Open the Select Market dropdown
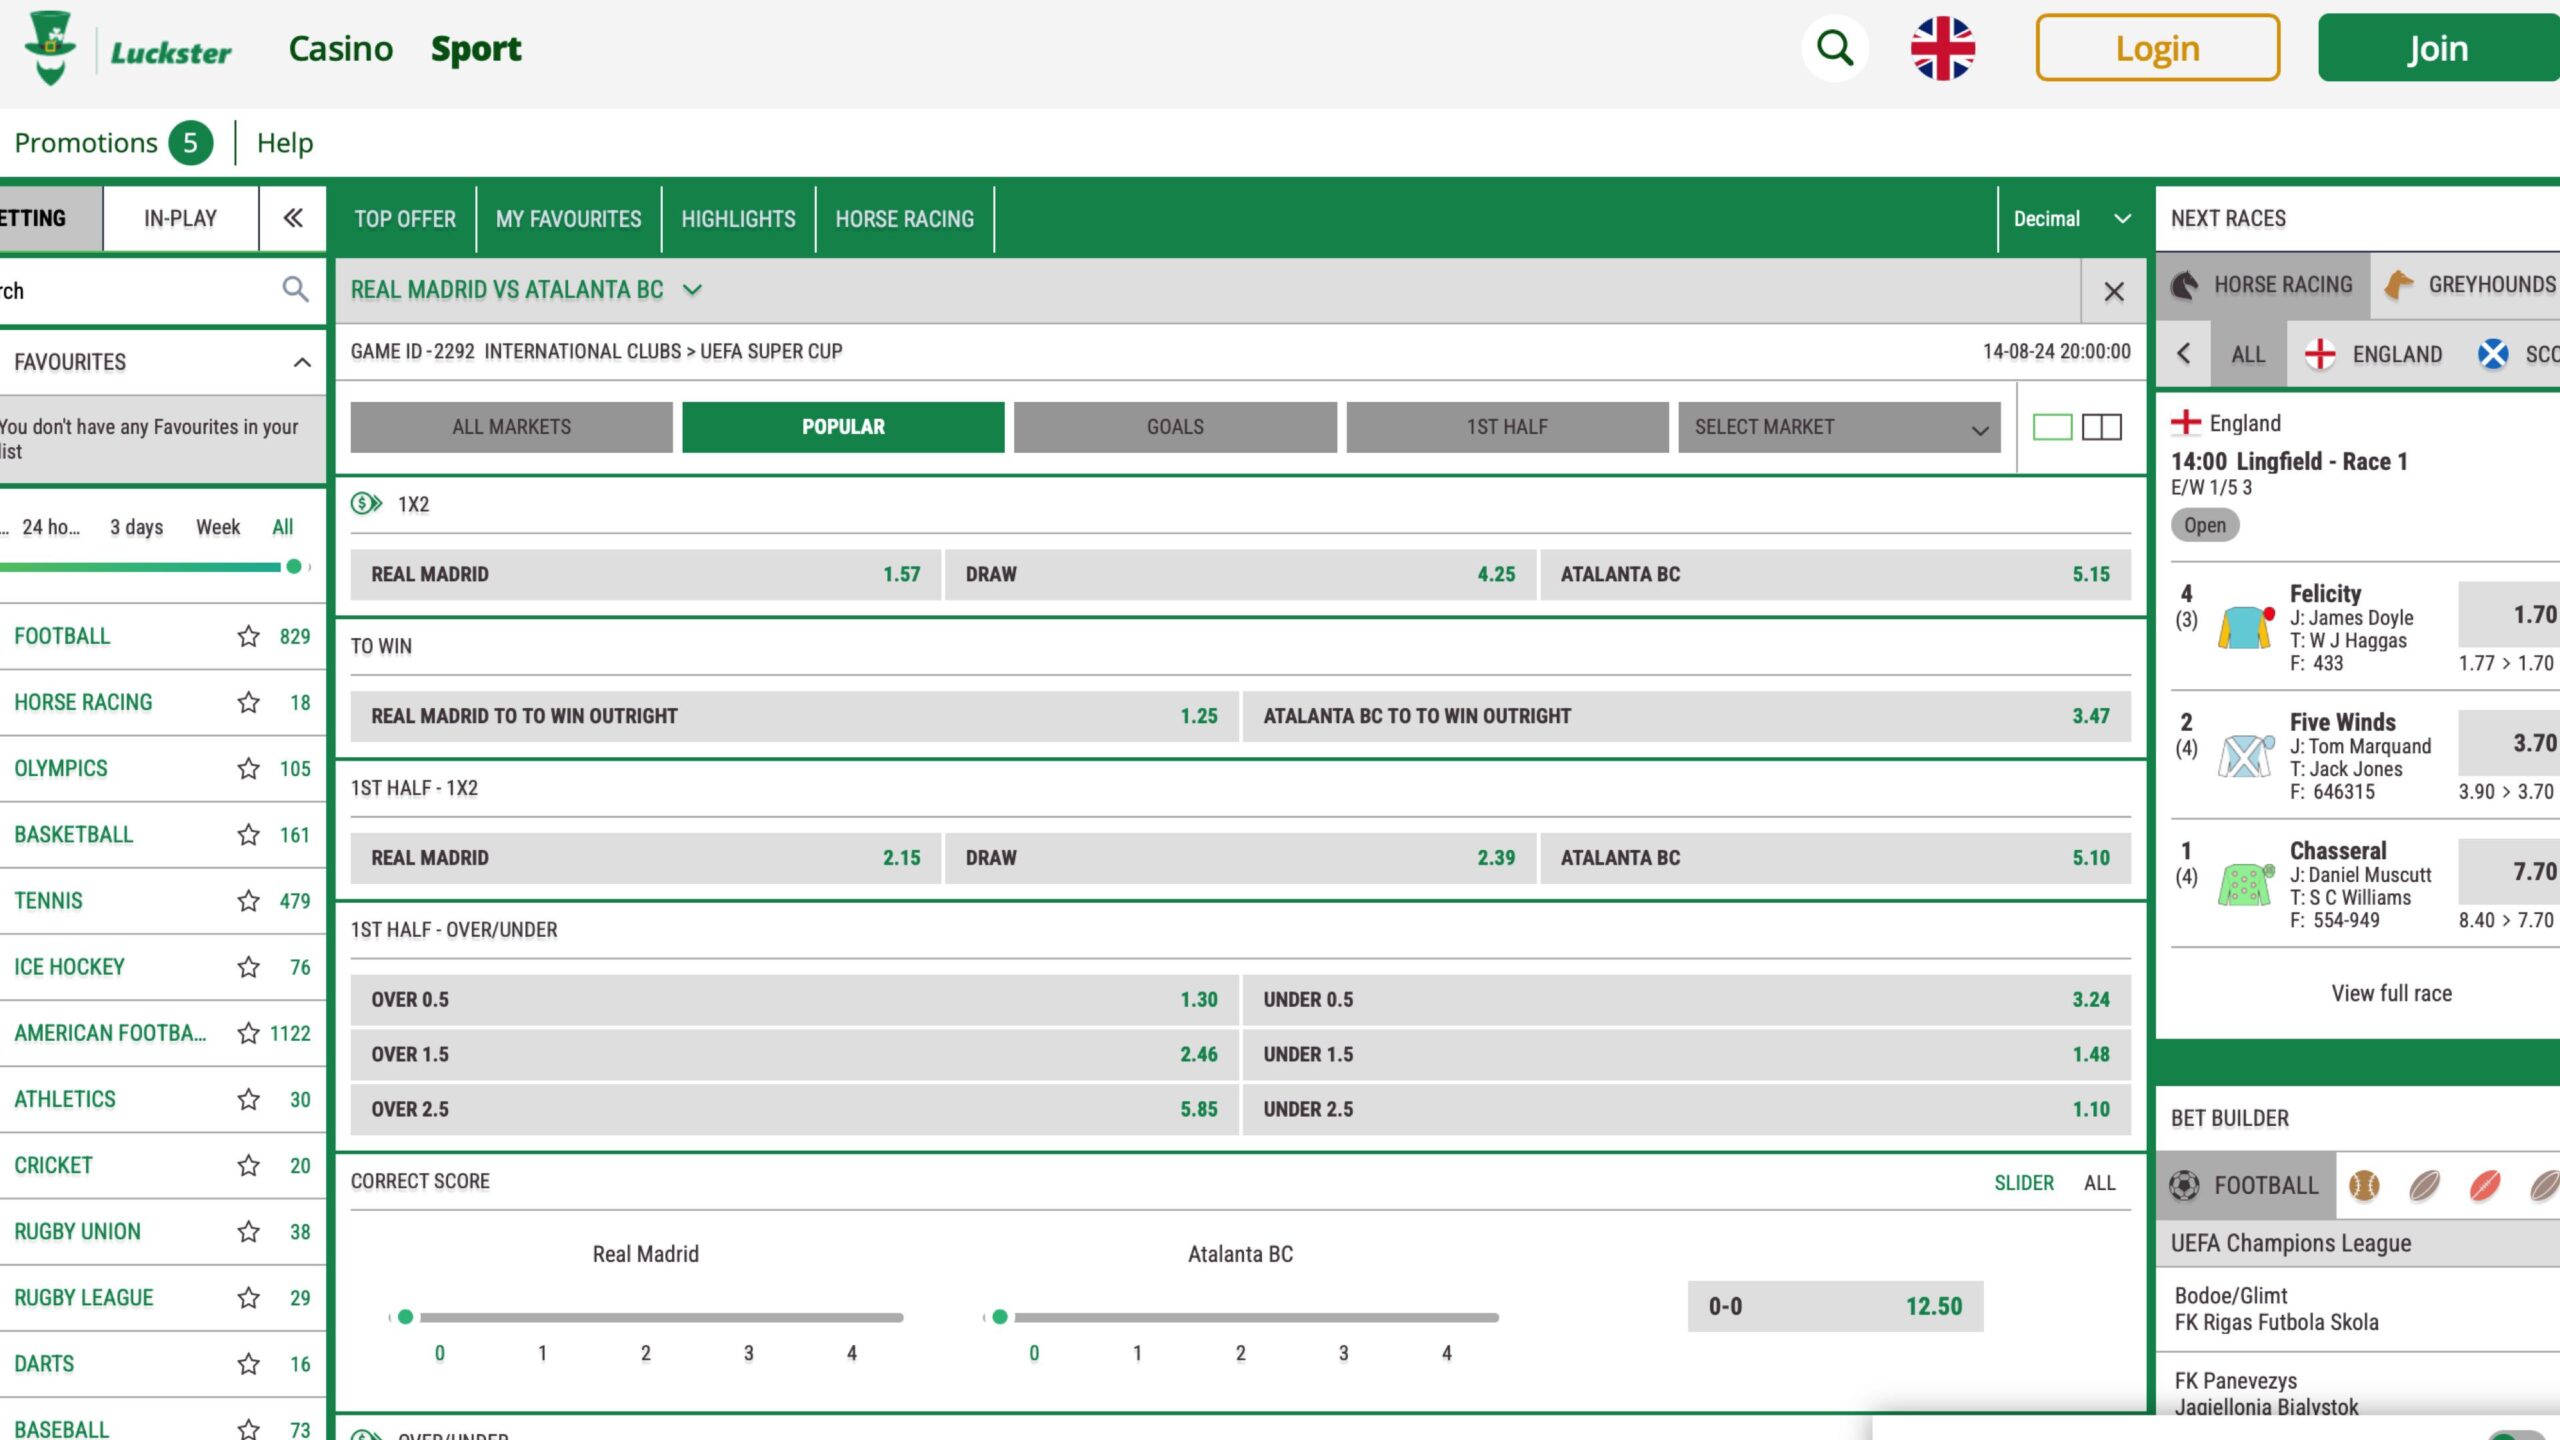2560x1440 pixels. click(x=1839, y=427)
